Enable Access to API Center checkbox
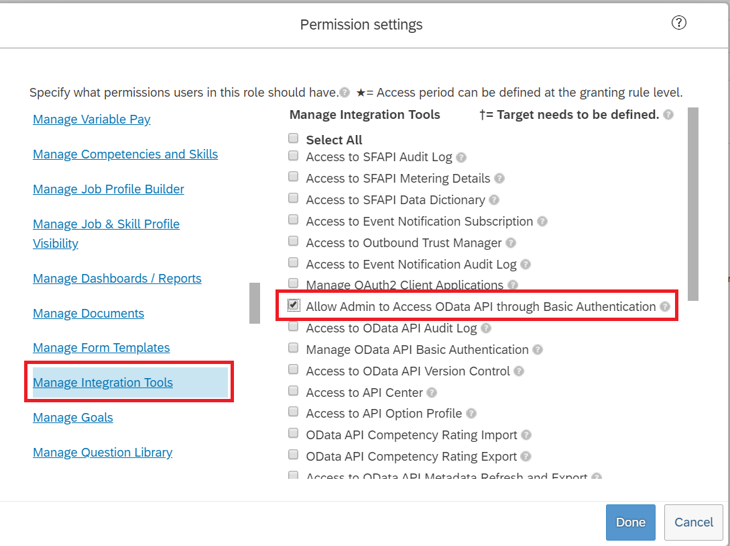Viewport: 730px width, 546px height. (294, 392)
